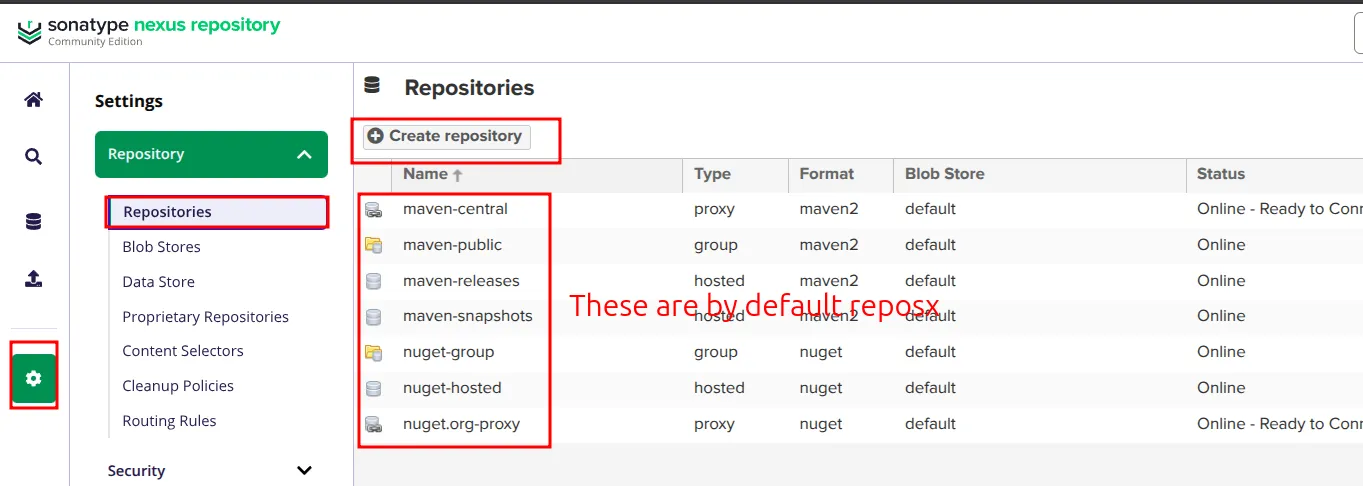Open the nuget.org-proxy repository row
1363x486 pixels.
860,424
